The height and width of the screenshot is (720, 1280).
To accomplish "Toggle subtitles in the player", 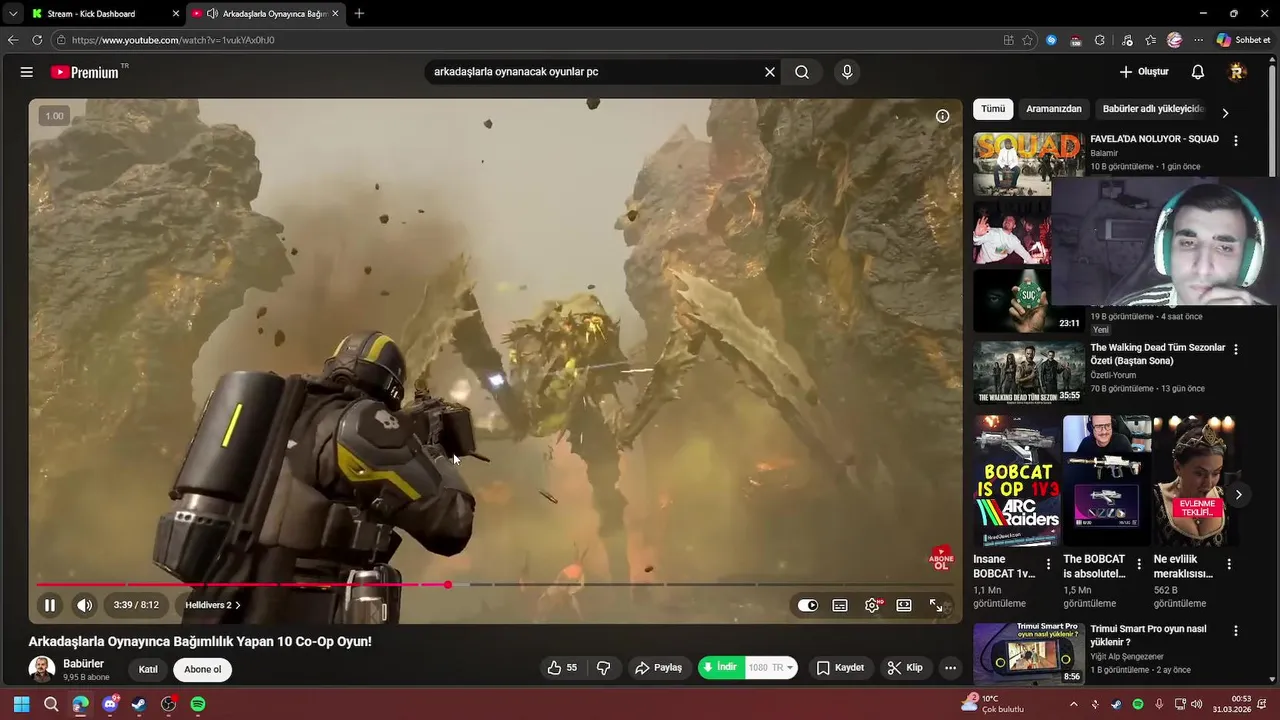I will (x=840, y=605).
